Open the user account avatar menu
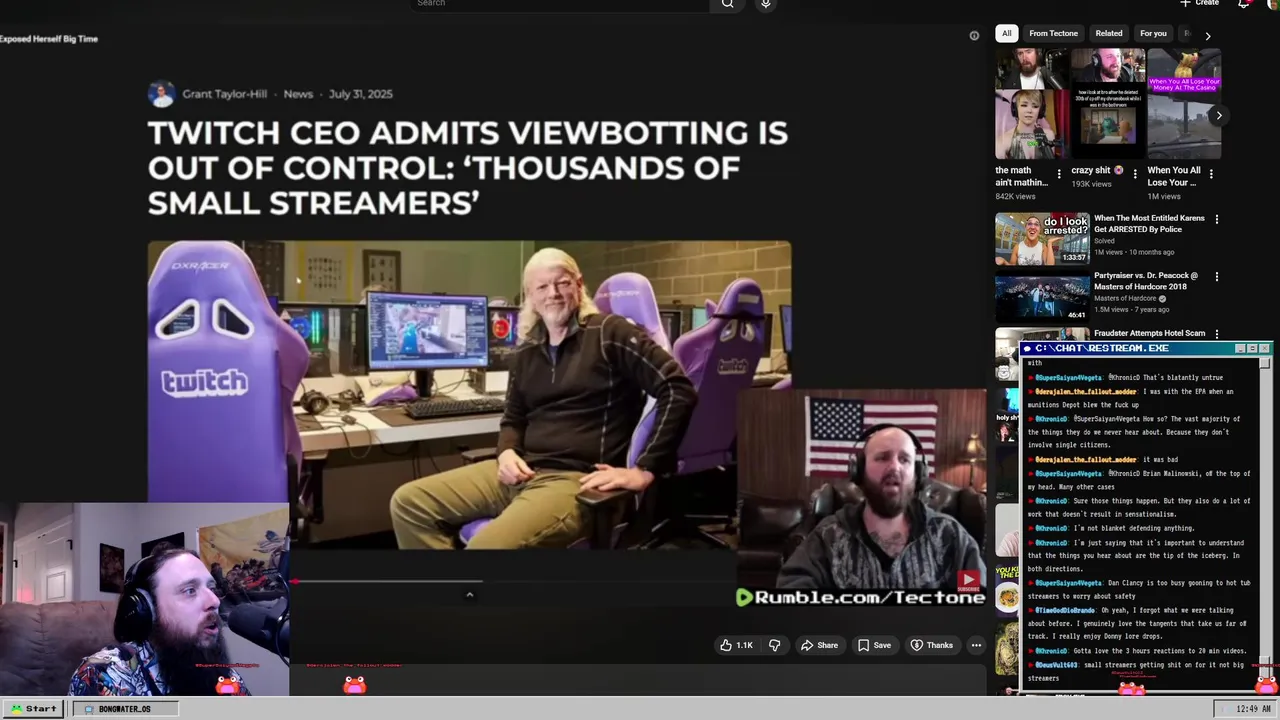This screenshot has height=720, width=1280. click(1273, 3)
